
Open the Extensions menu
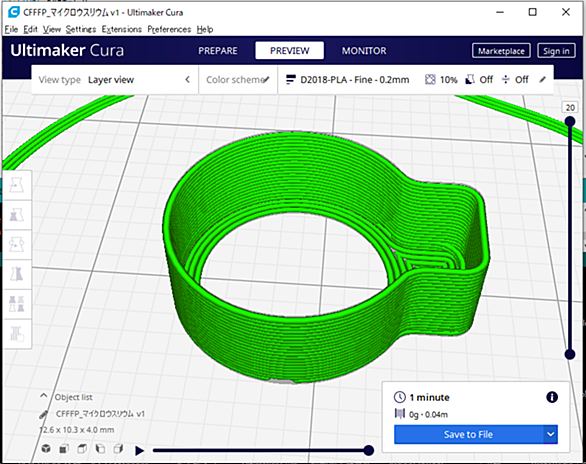122,29
